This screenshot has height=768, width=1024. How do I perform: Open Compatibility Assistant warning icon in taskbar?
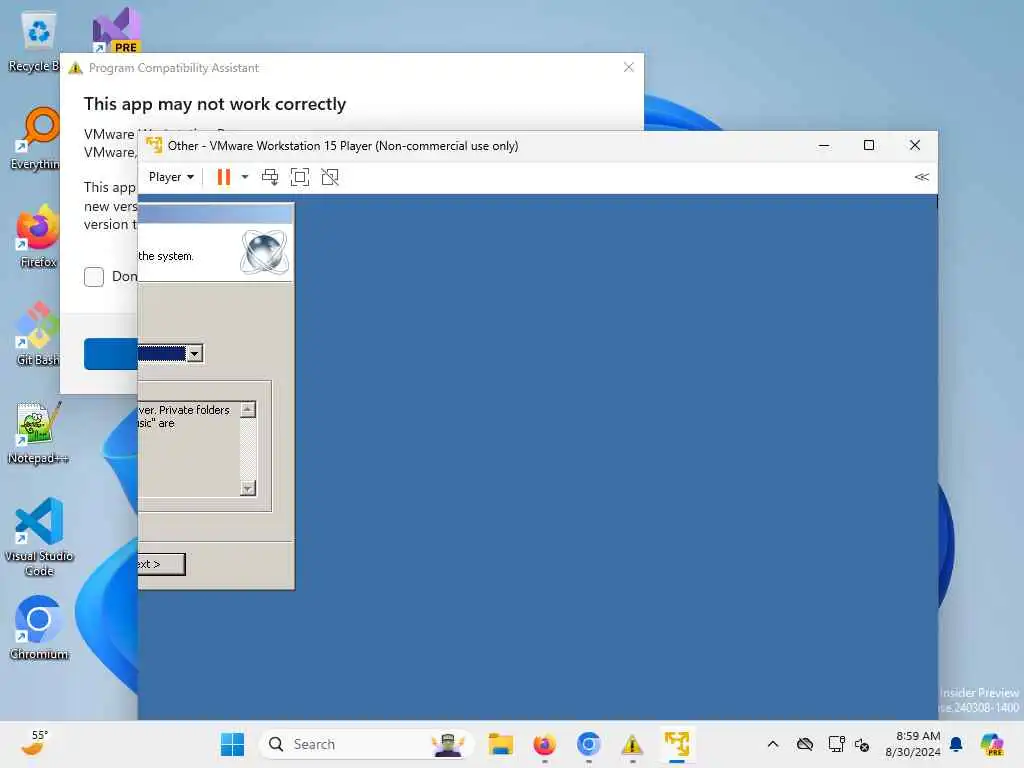(632, 744)
